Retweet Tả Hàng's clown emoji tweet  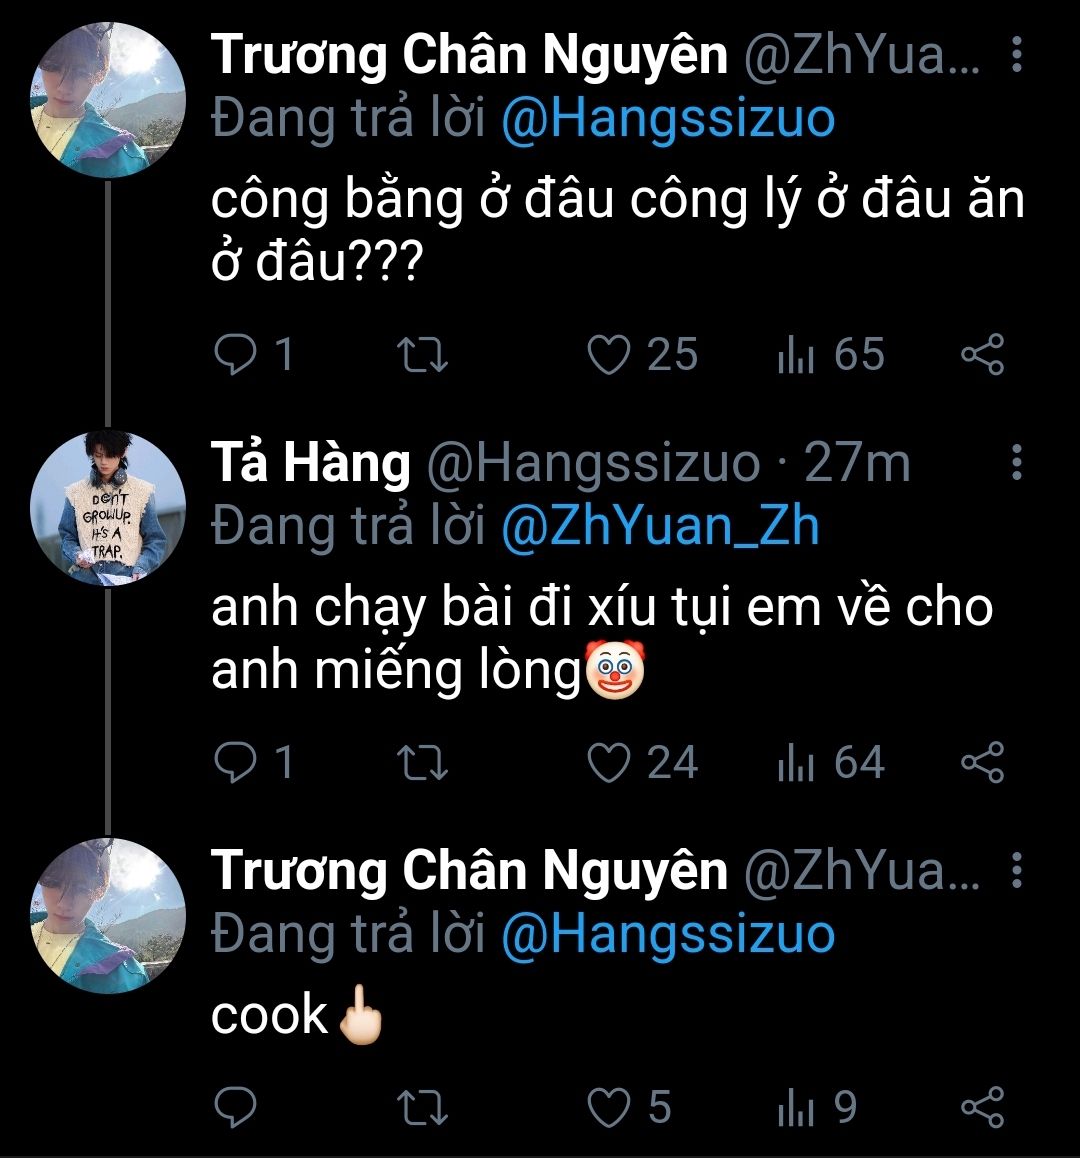(423, 763)
